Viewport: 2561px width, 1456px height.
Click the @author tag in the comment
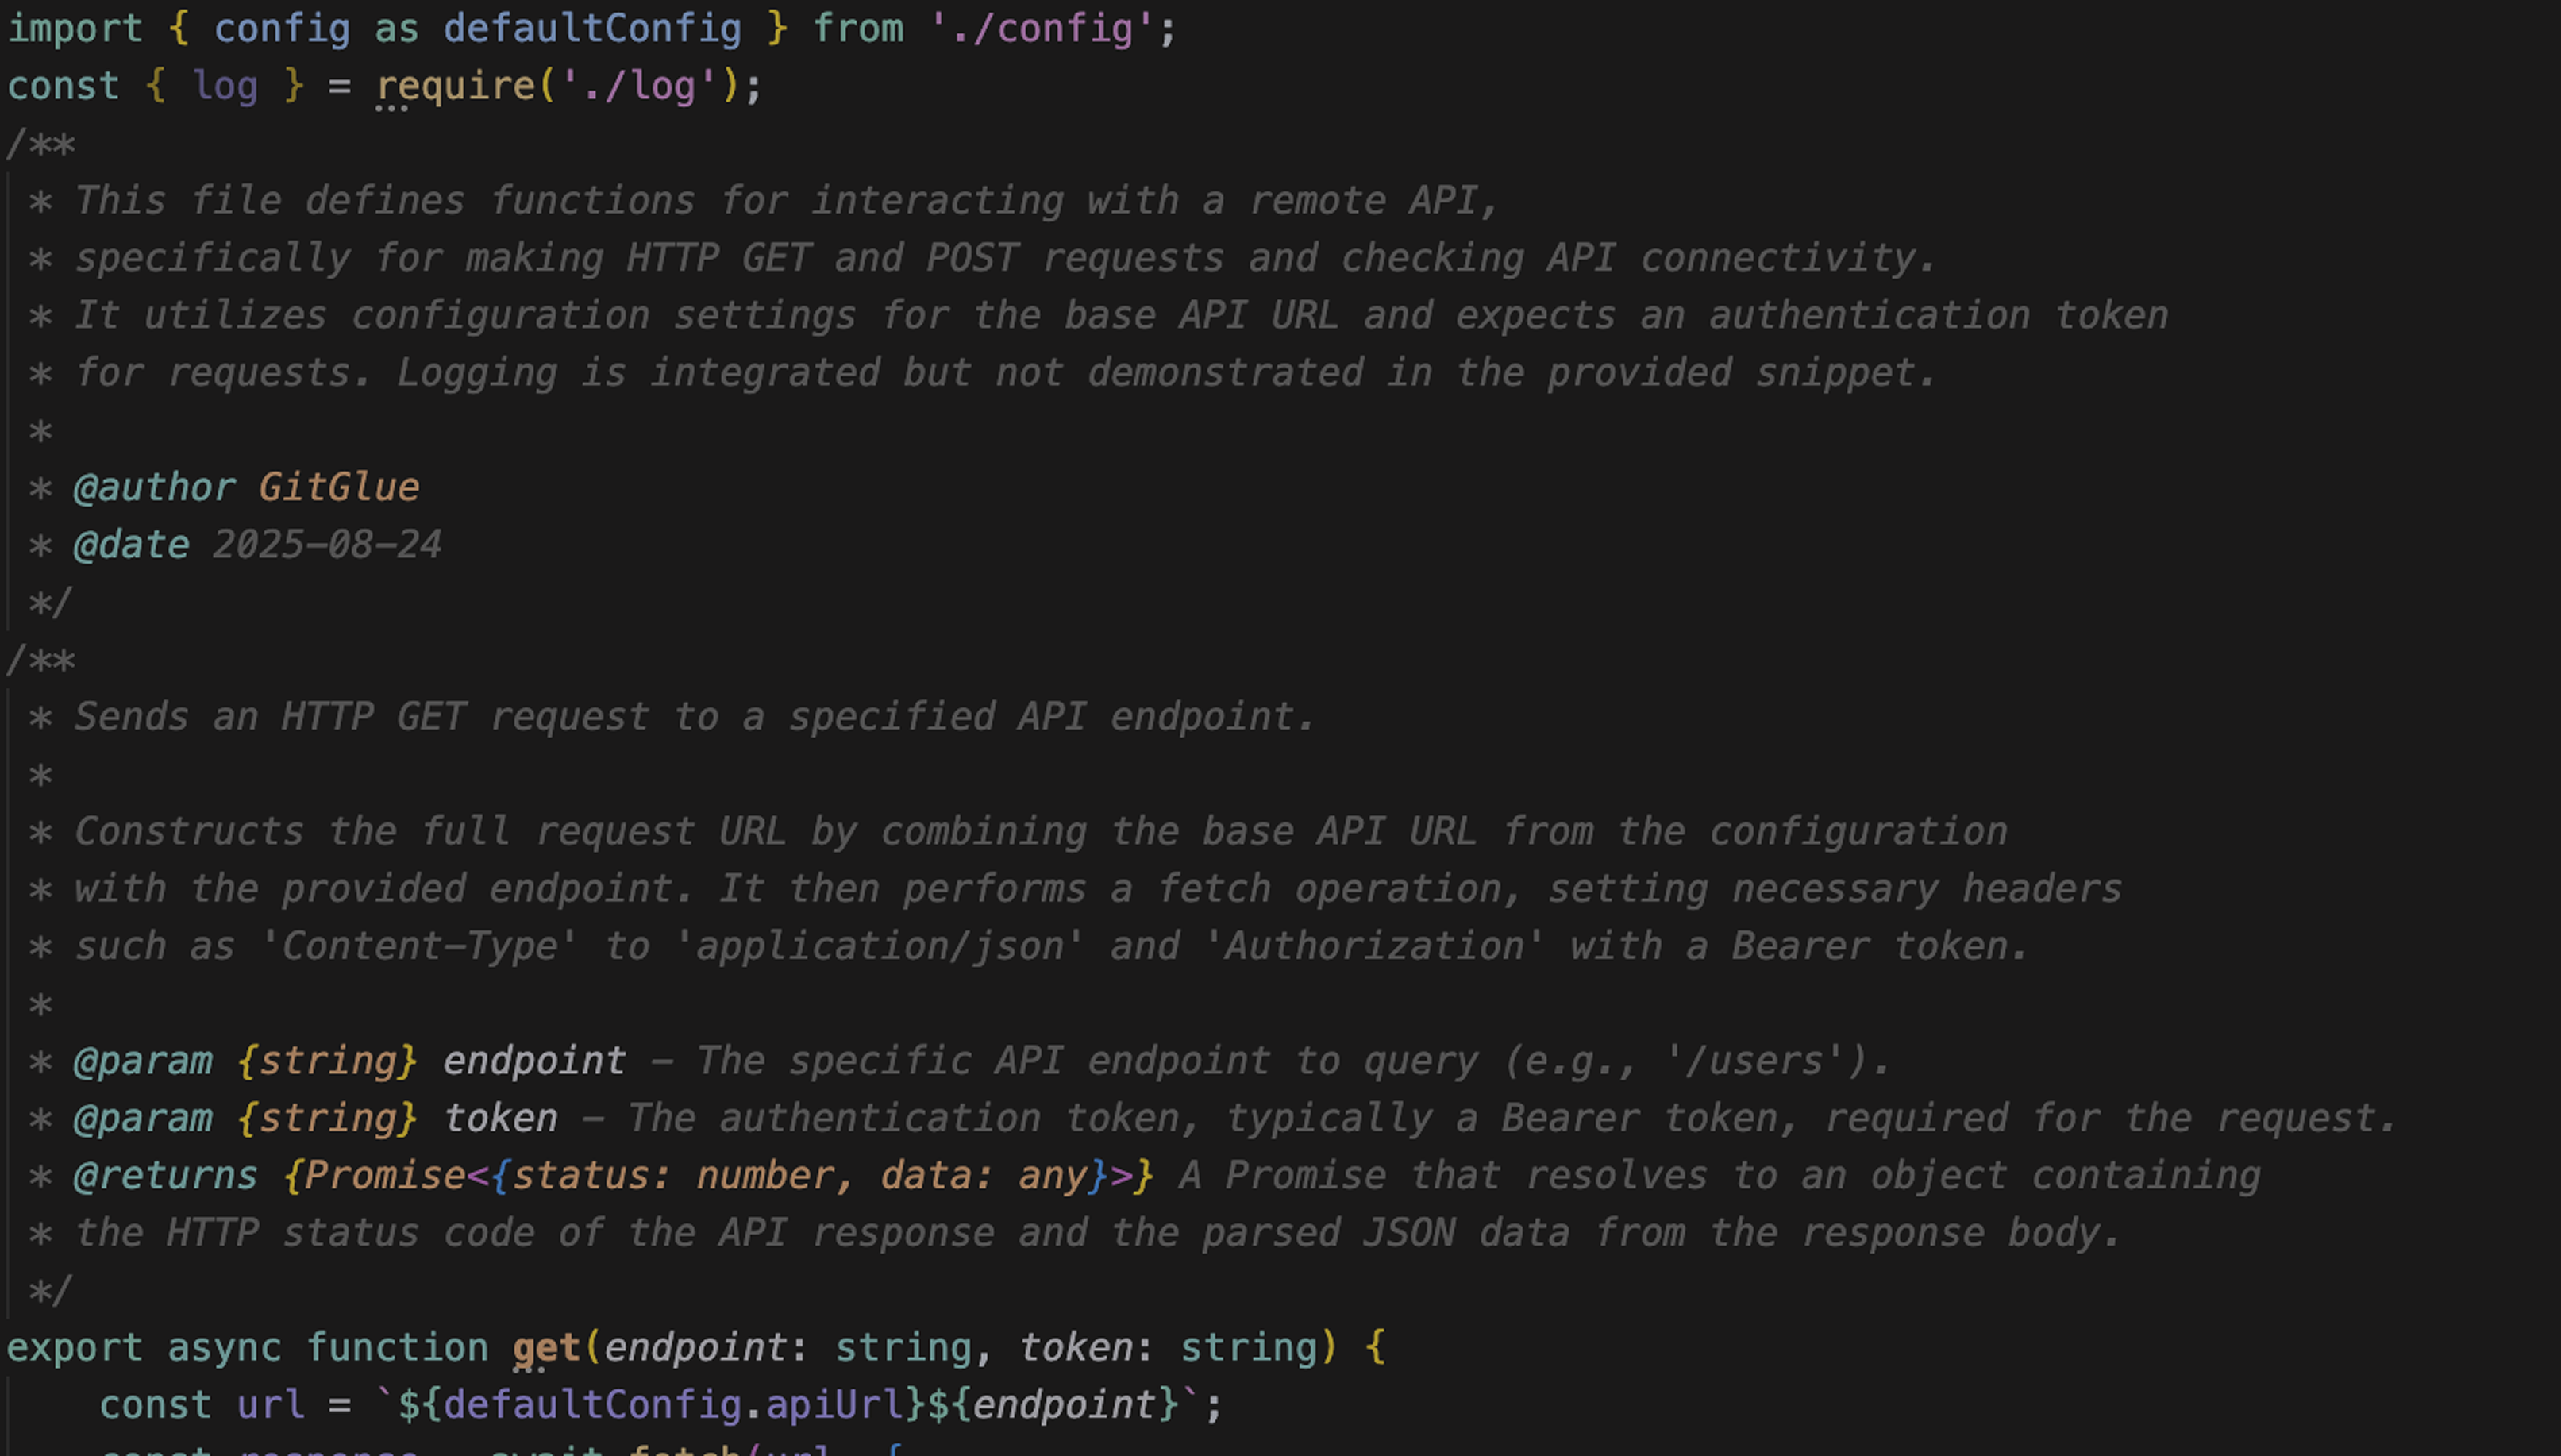(155, 488)
